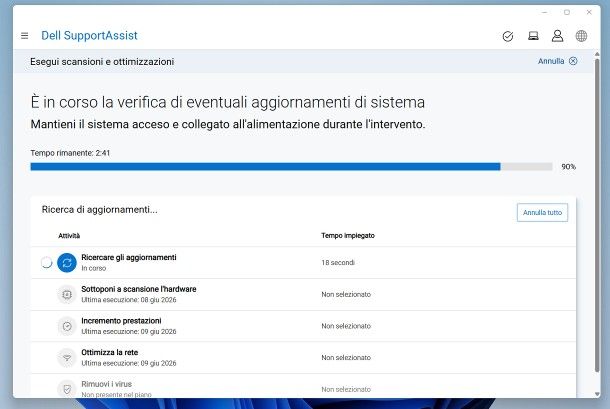The height and width of the screenshot is (409, 610).
Task: Click the 'Ricerca di aggiornamenti...' heading
Action: [x=100, y=209]
